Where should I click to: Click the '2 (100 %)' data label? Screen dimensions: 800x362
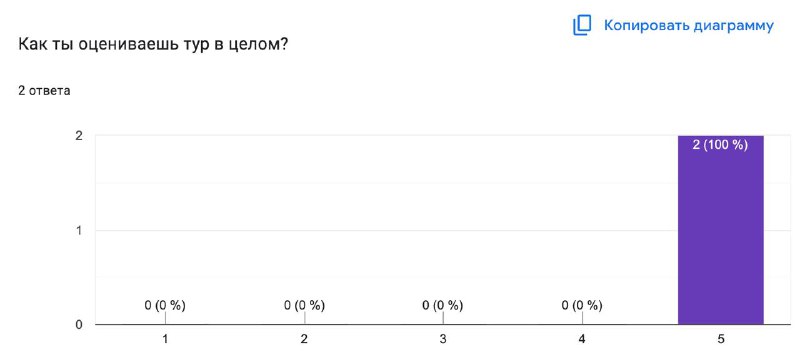click(720, 145)
